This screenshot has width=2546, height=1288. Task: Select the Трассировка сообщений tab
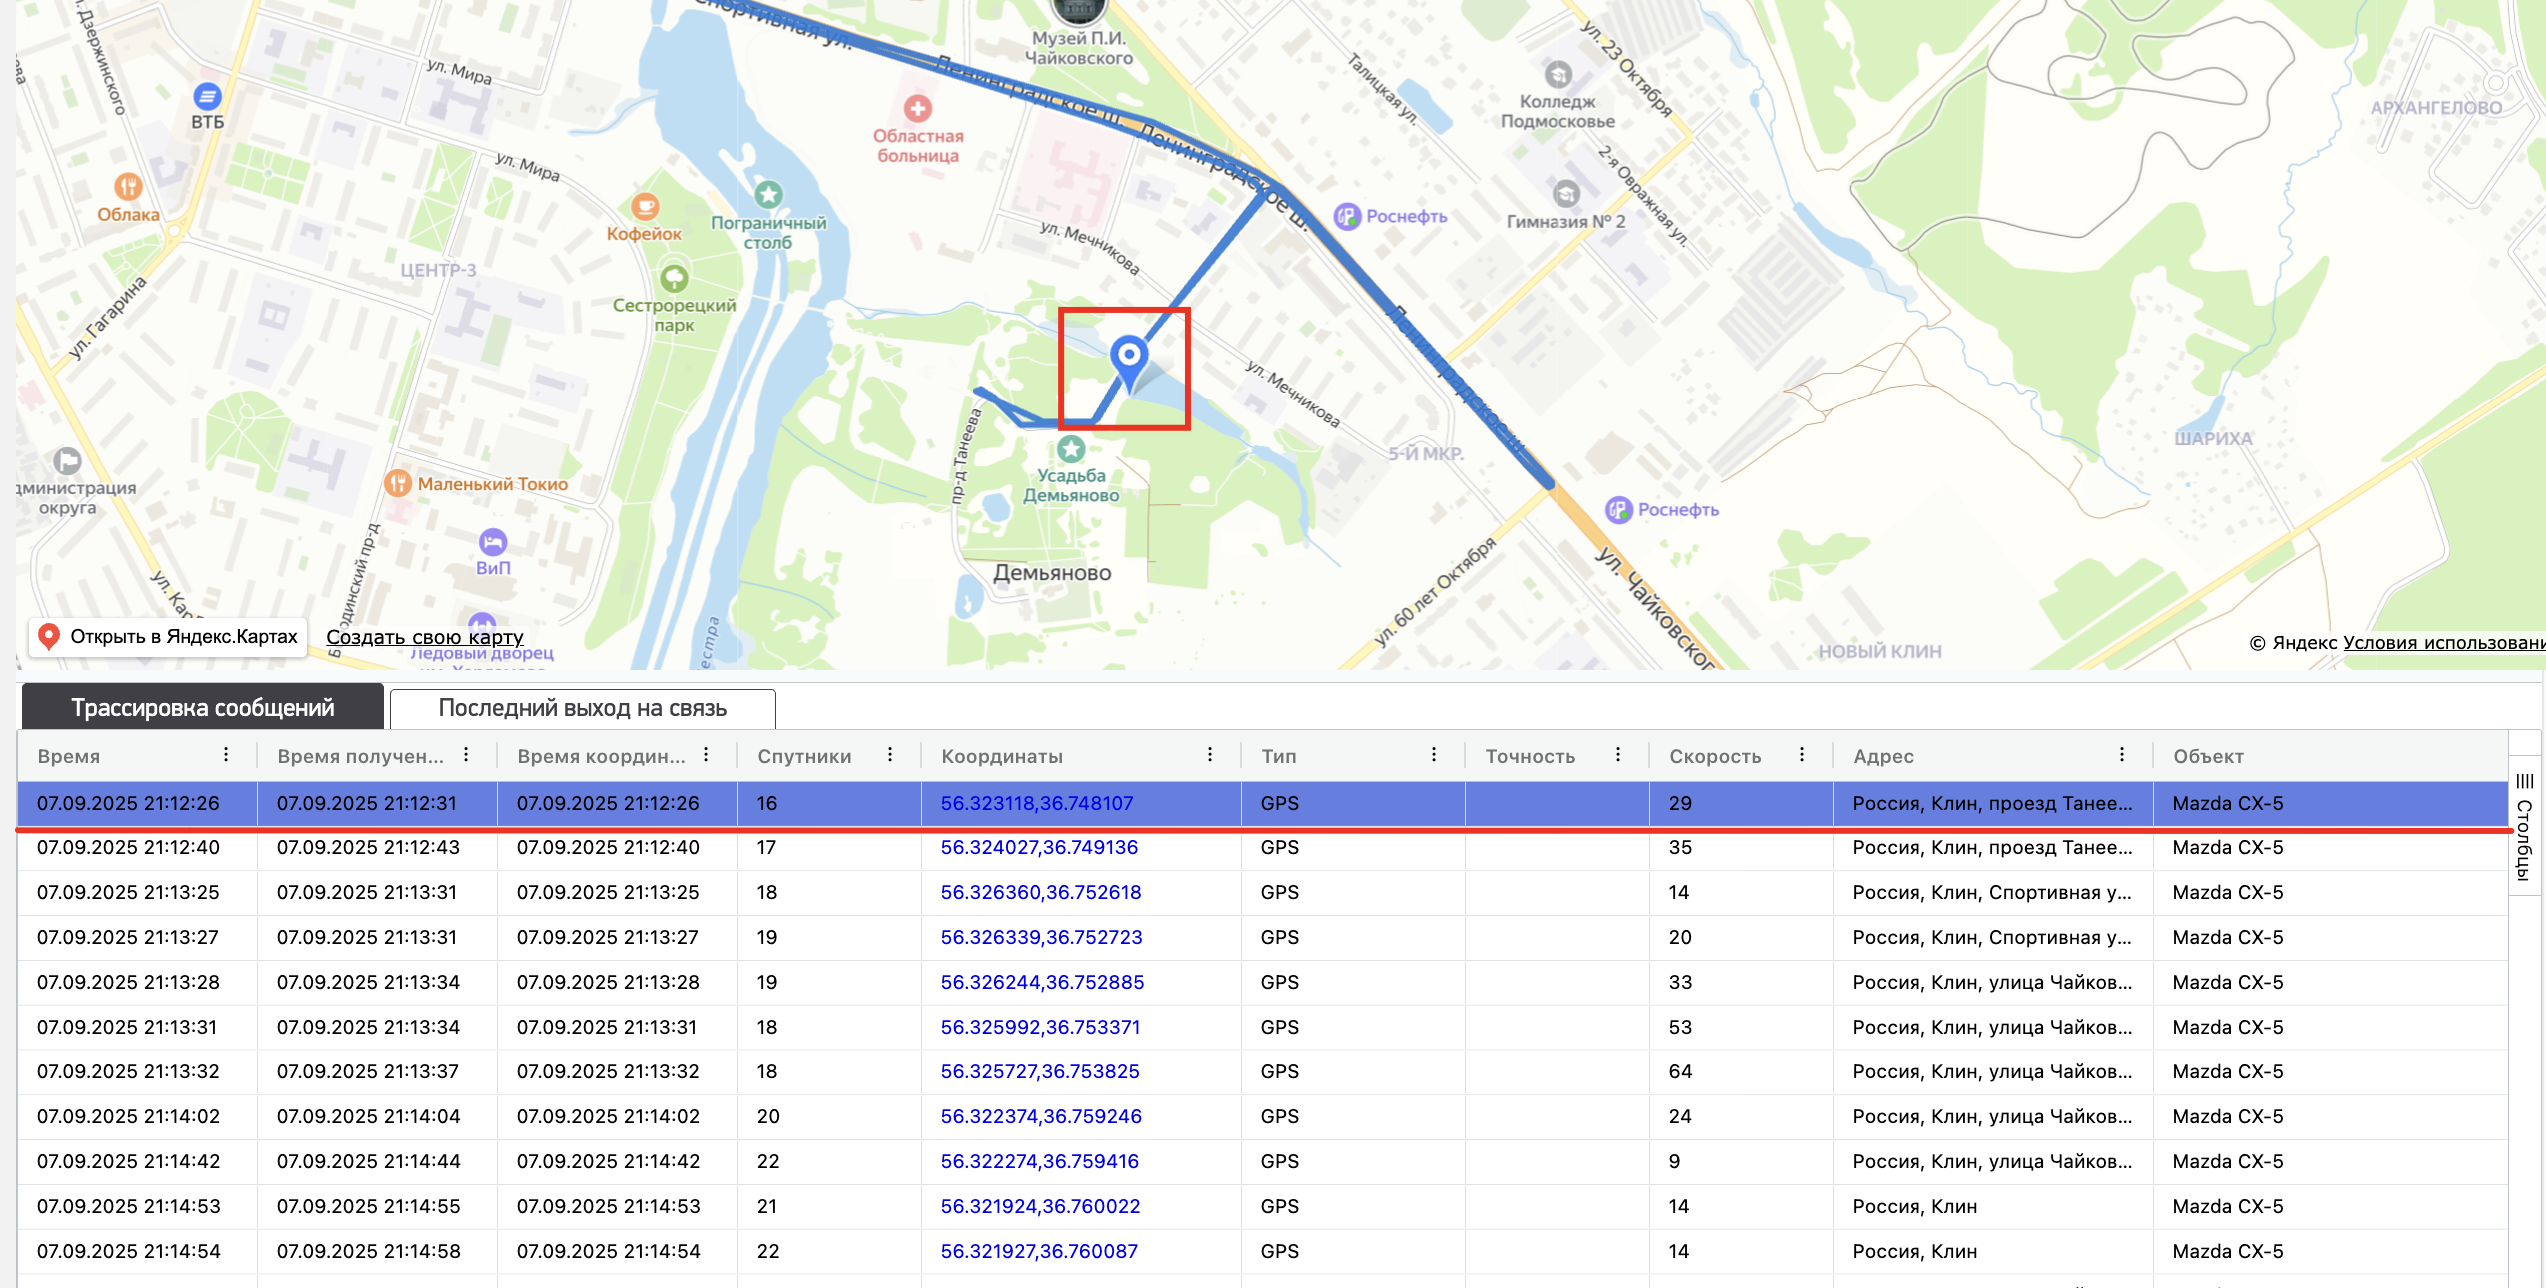[x=202, y=708]
